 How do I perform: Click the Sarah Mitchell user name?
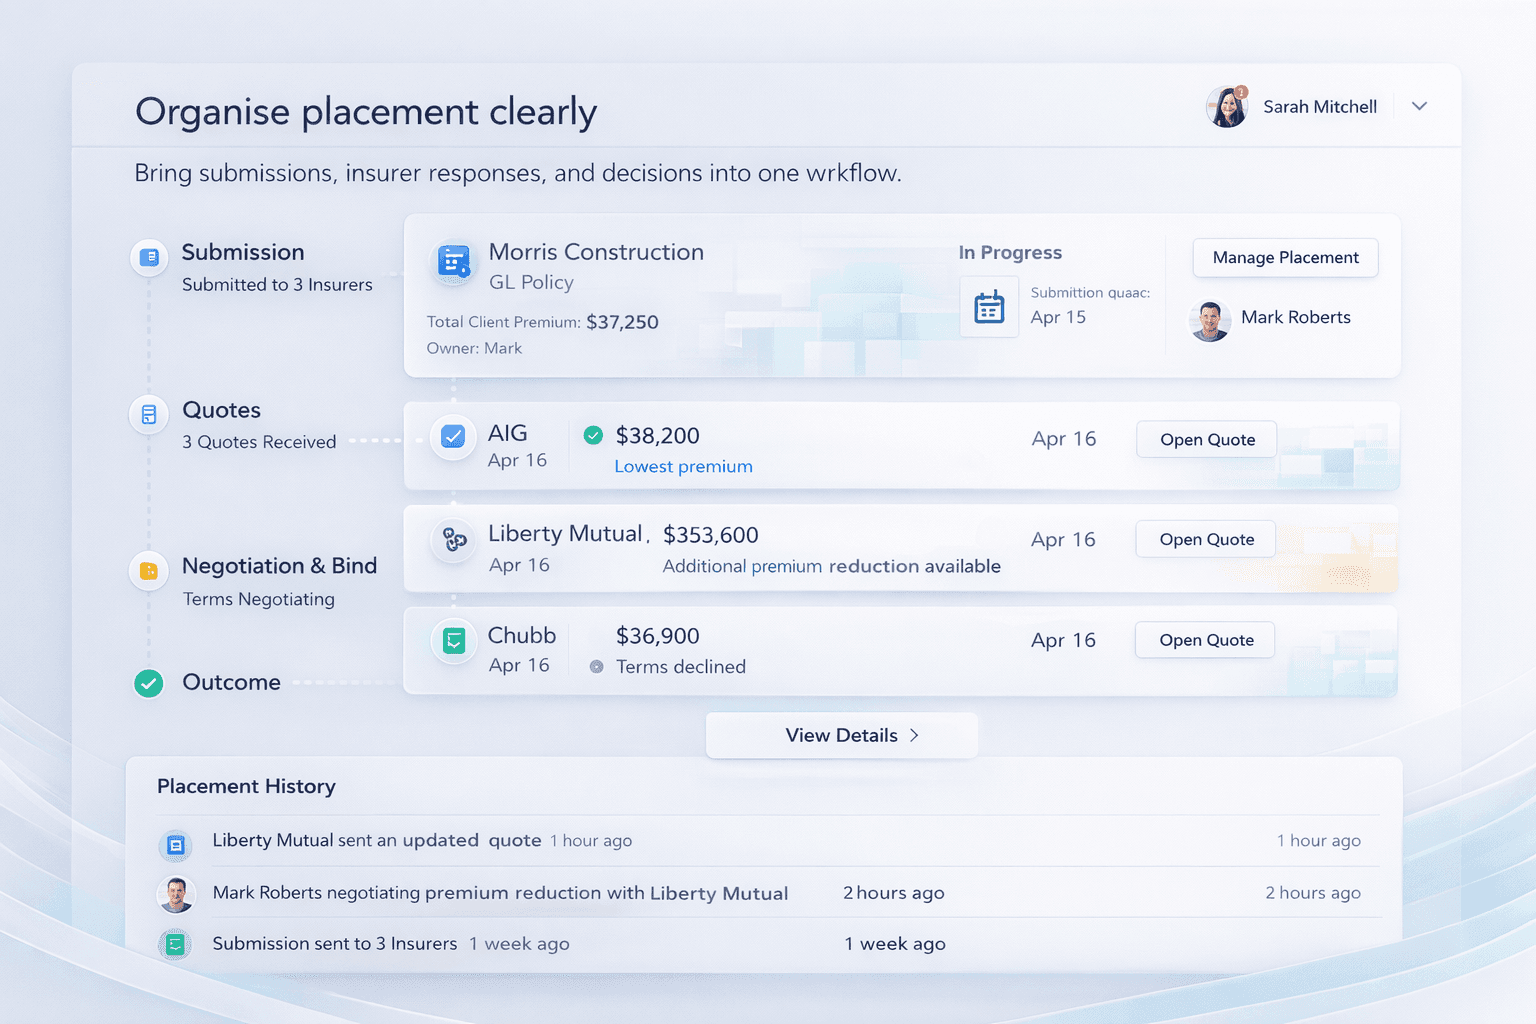tap(1320, 107)
